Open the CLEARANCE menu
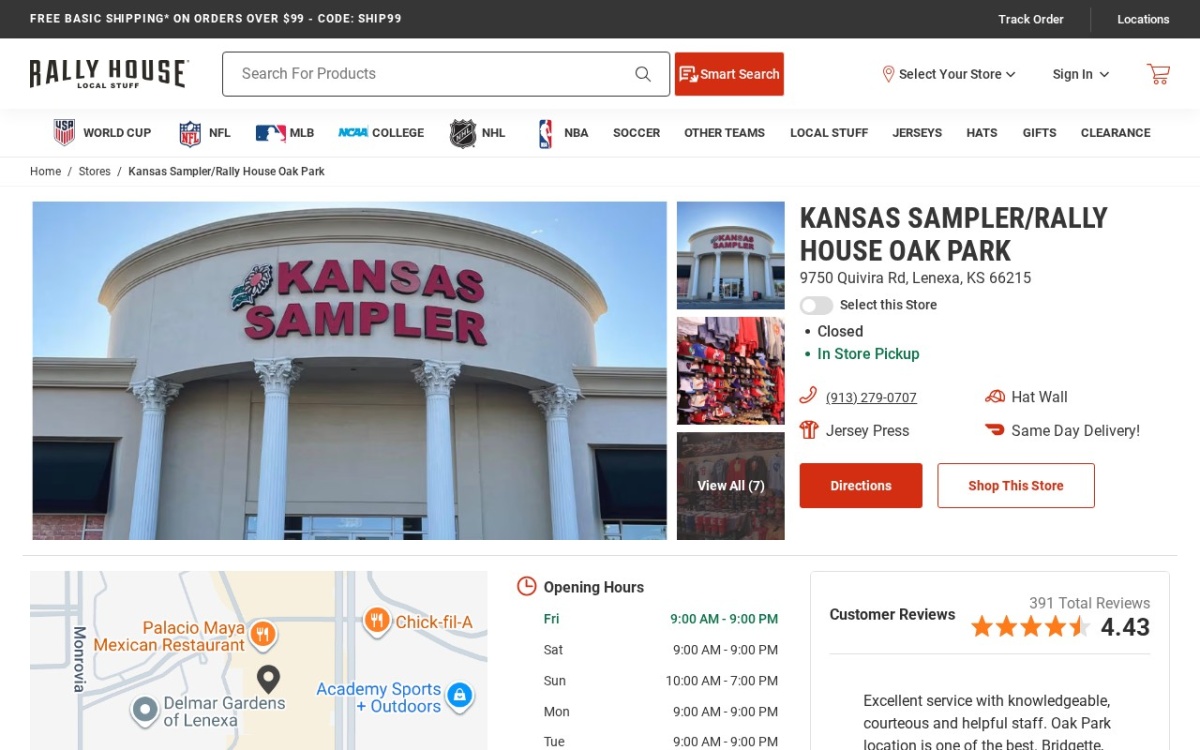The height and width of the screenshot is (750, 1200). click(x=1115, y=133)
